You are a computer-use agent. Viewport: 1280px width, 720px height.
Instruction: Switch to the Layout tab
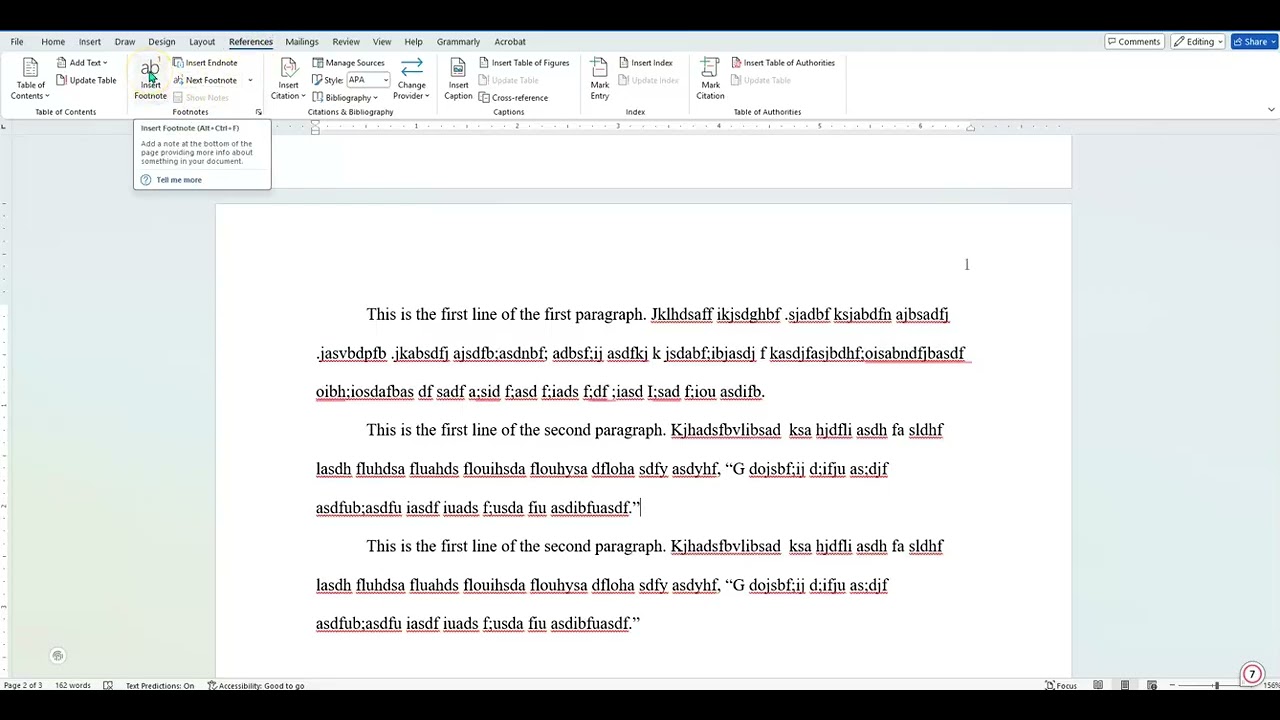(x=202, y=42)
